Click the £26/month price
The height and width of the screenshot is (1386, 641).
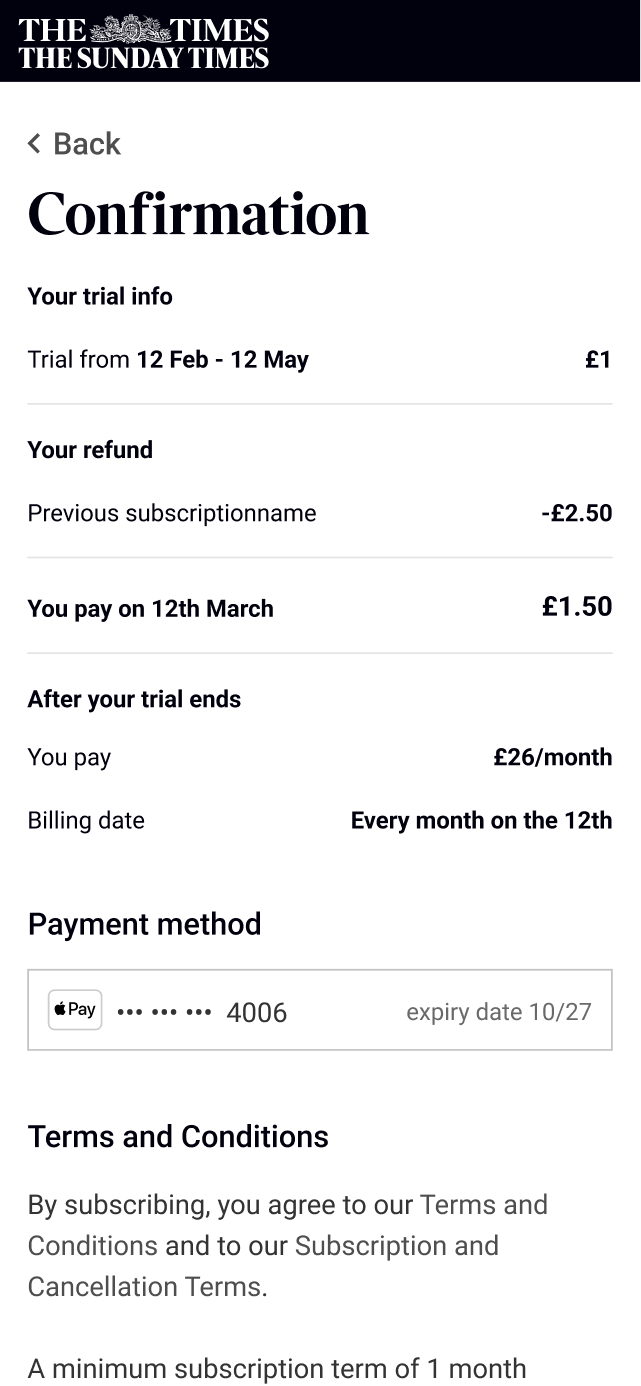click(x=552, y=757)
